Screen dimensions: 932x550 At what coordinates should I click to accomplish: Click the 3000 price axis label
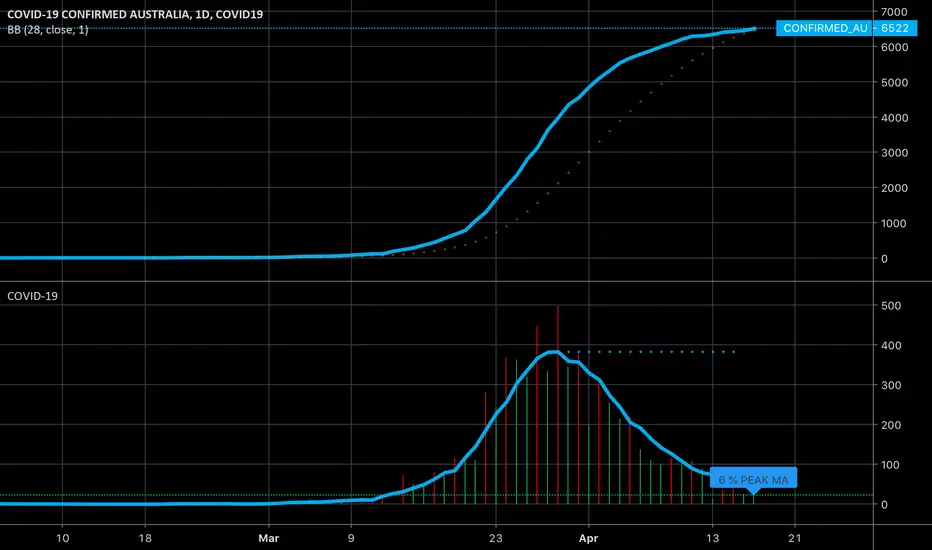895,153
